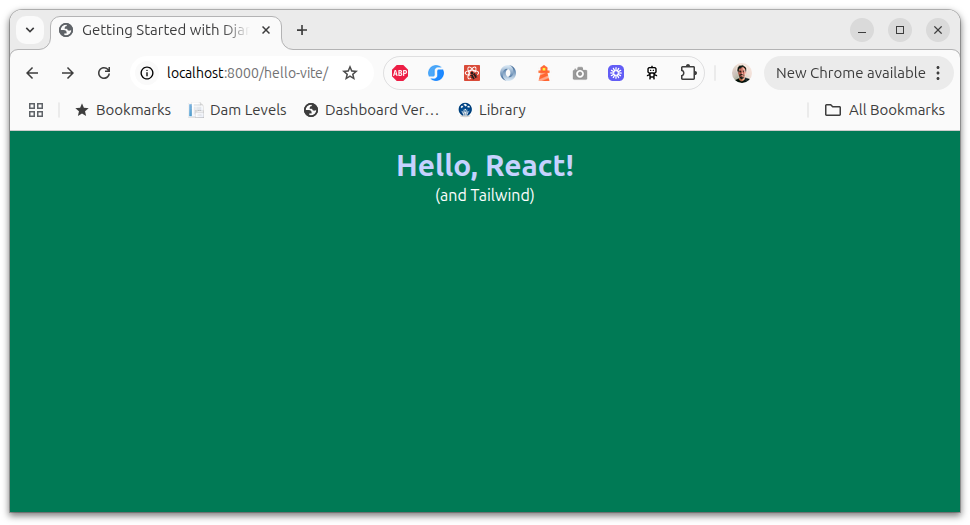Click the purple gear extension icon
The image size is (970, 525).
point(616,73)
